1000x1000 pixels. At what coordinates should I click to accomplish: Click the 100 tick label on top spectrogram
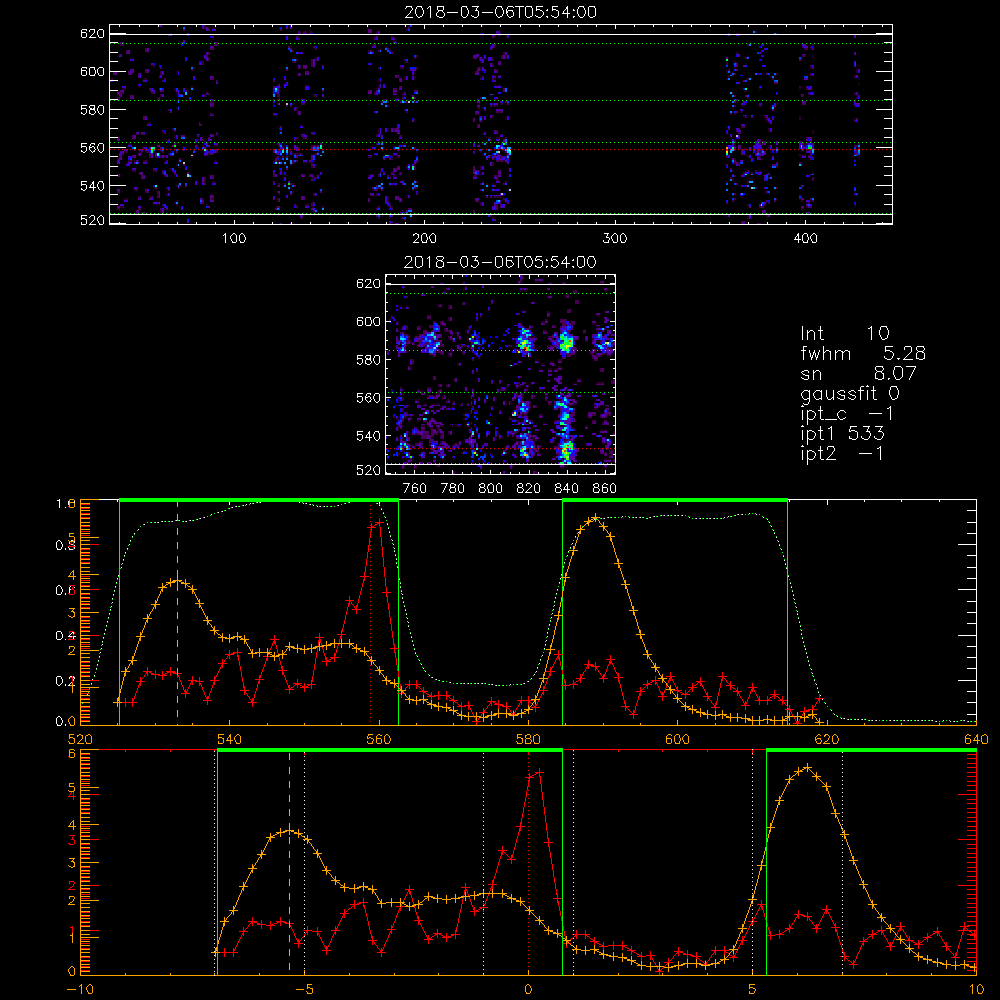[234, 239]
